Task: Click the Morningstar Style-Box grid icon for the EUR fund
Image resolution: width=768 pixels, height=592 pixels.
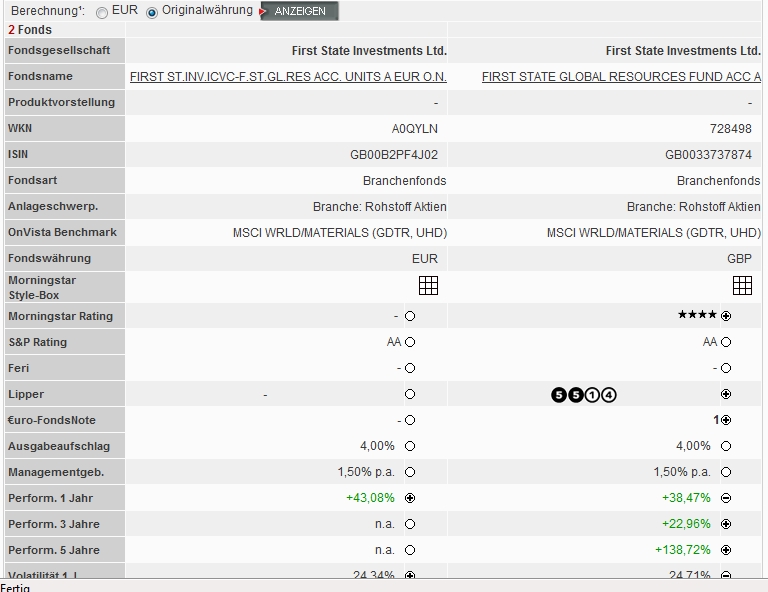Action: pyautogui.click(x=428, y=286)
